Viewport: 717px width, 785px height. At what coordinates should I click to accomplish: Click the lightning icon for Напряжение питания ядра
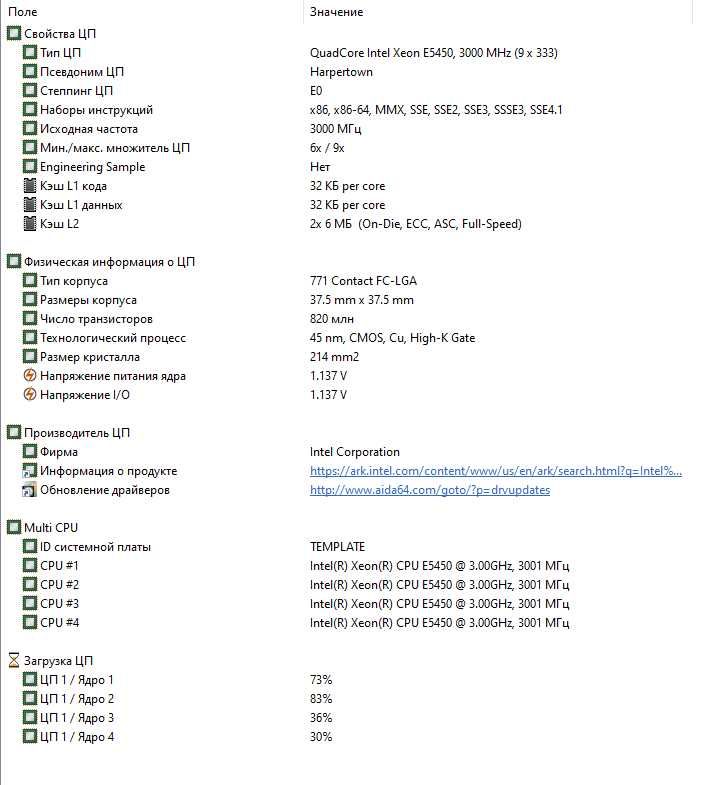pyautogui.click(x=30, y=375)
